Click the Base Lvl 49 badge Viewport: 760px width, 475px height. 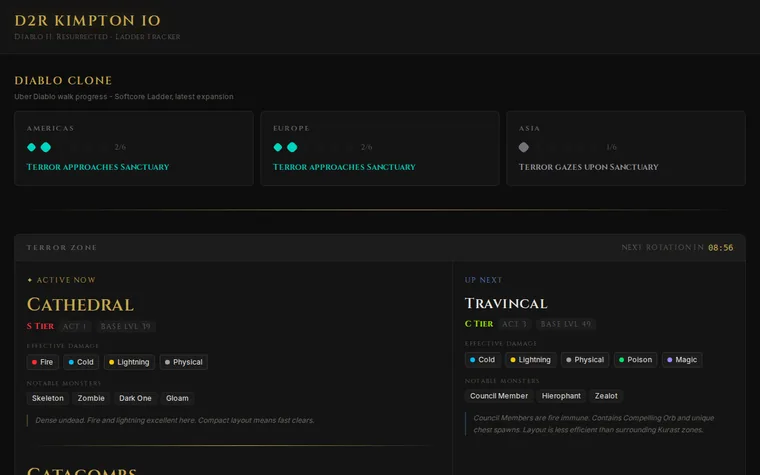[566, 324]
